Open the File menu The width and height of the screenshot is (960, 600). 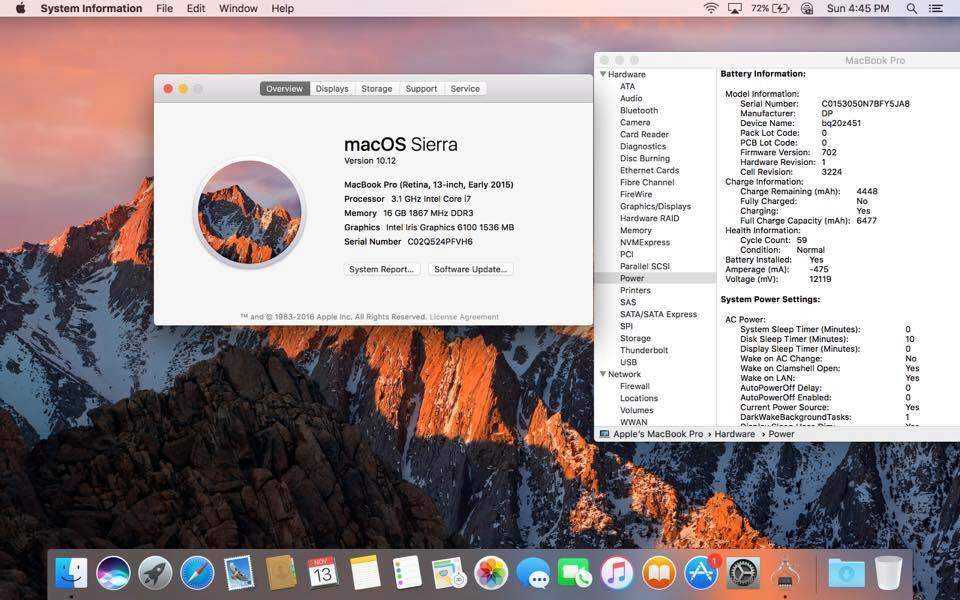tap(164, 9)
